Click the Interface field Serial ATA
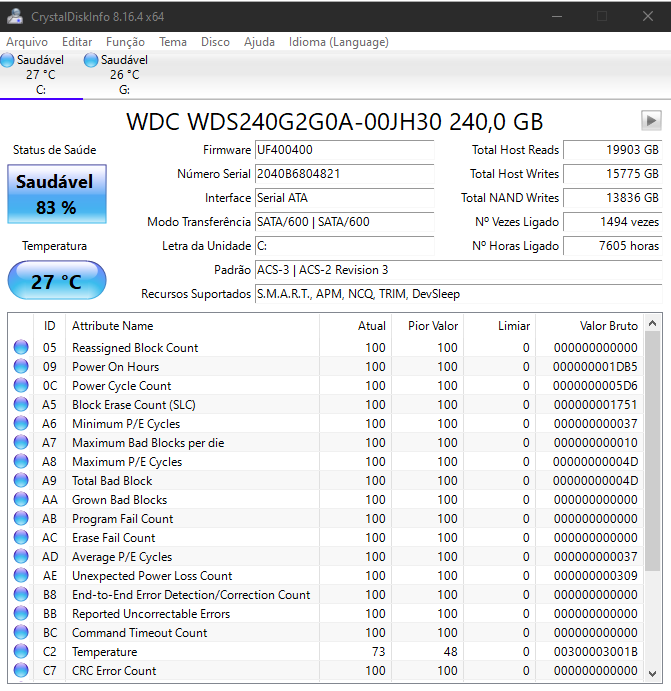 click(x=345, y=198)
